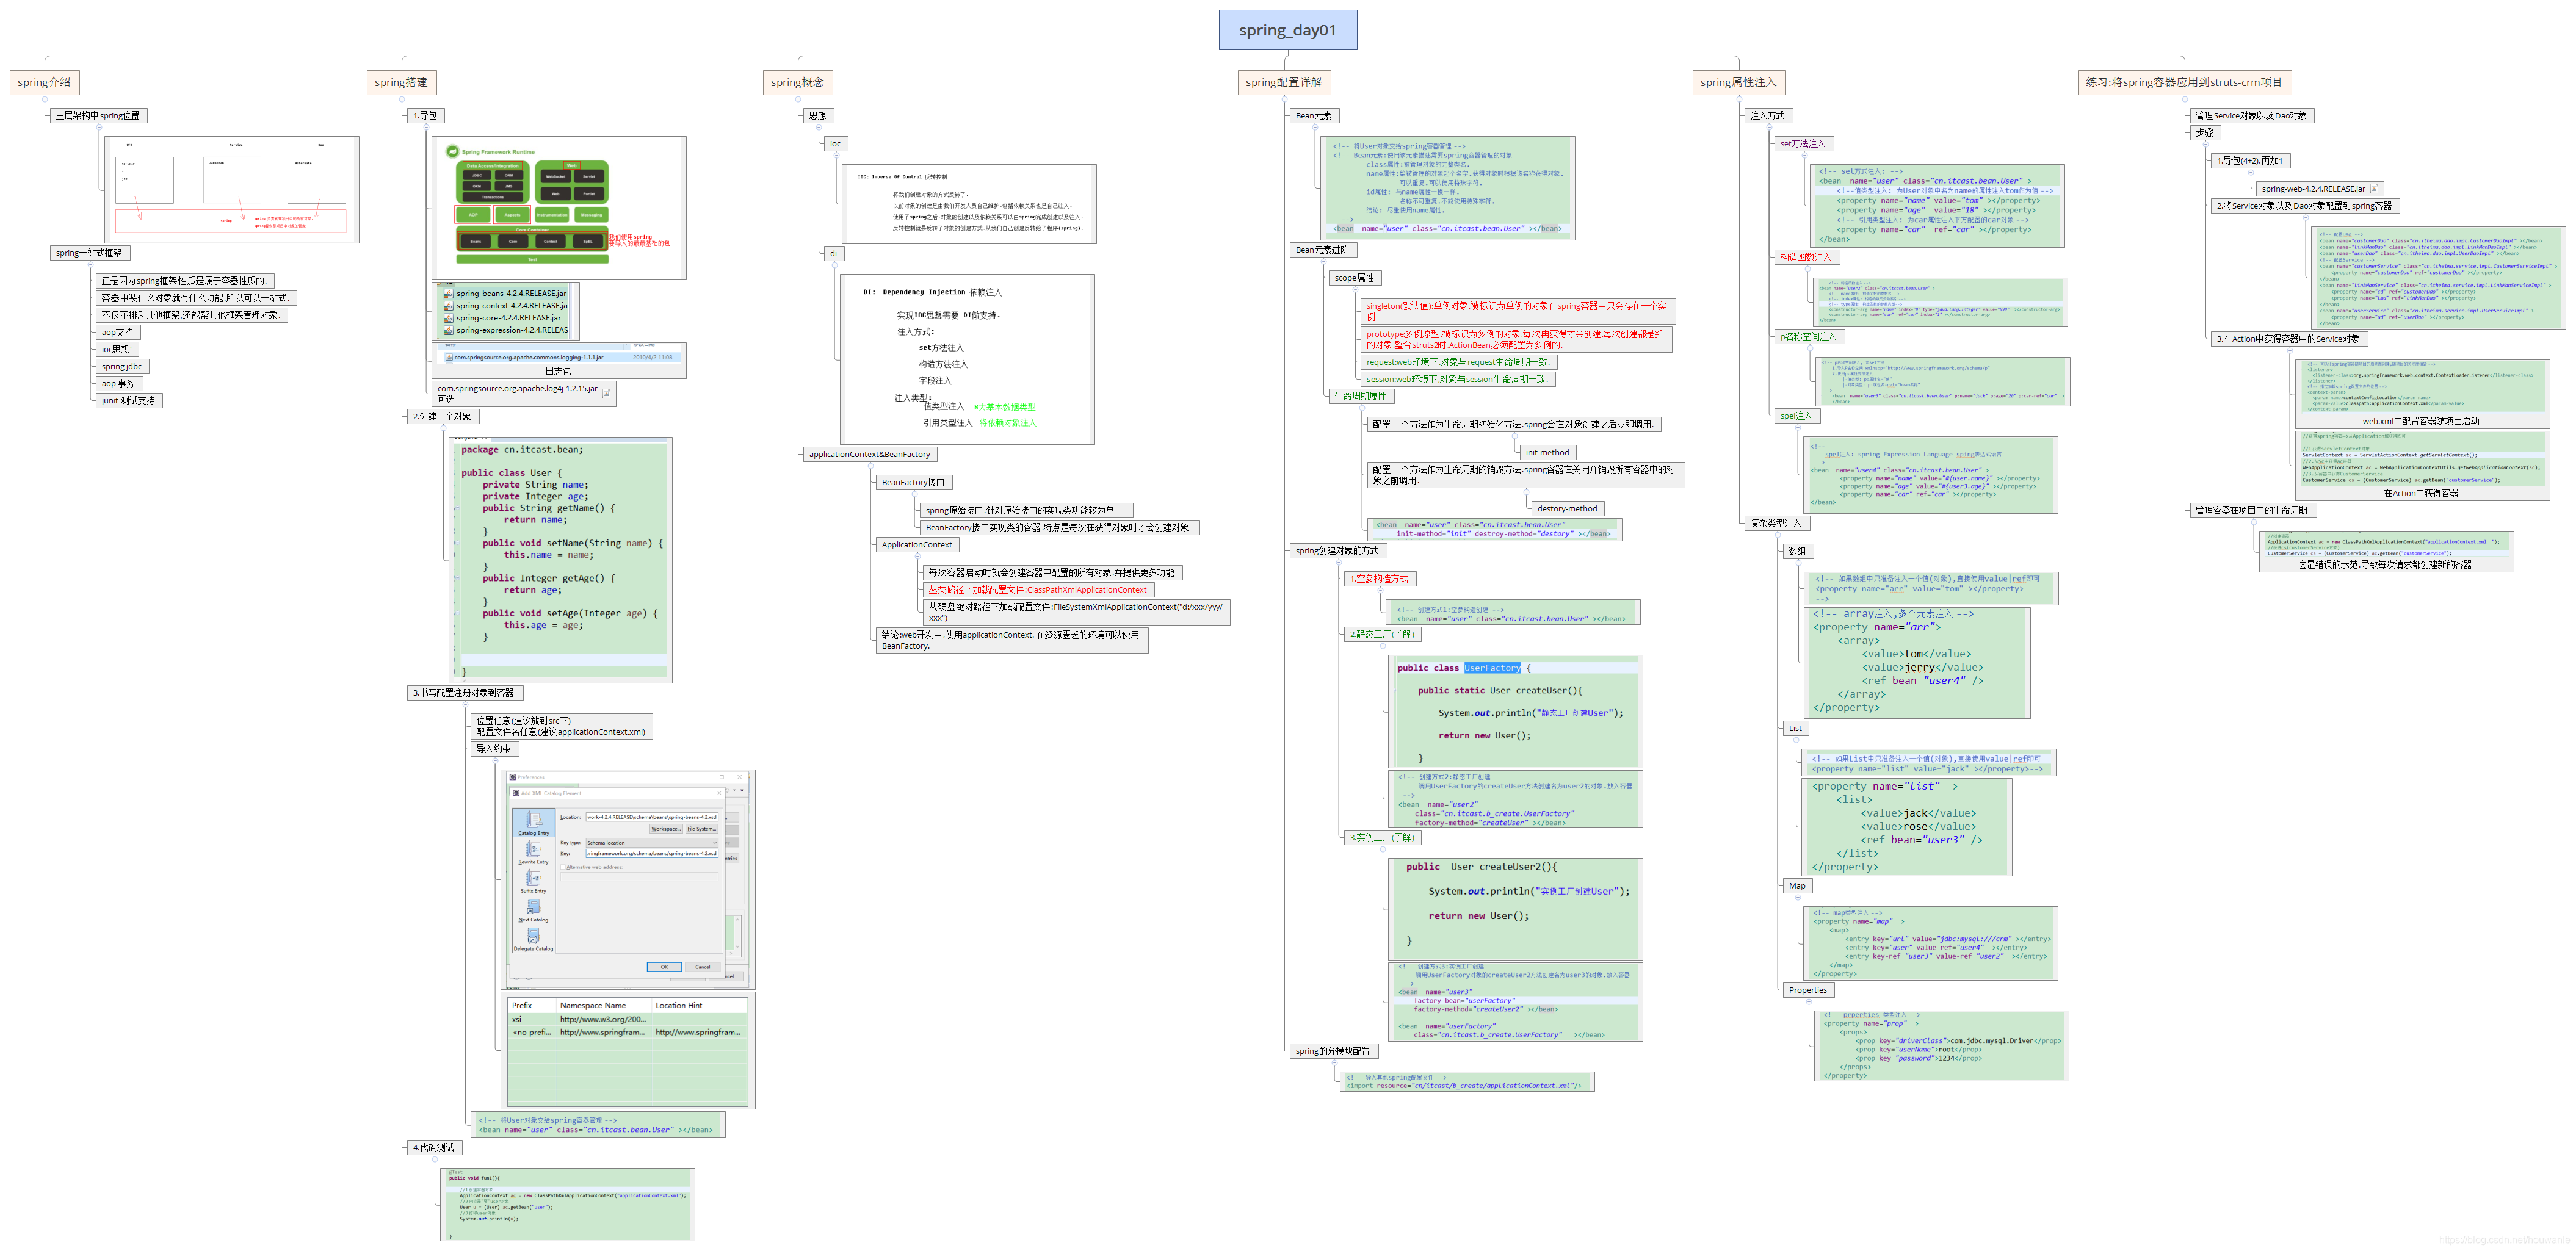Select the Suffix Entry icon

pyautogui.click(x=533, y=878)
